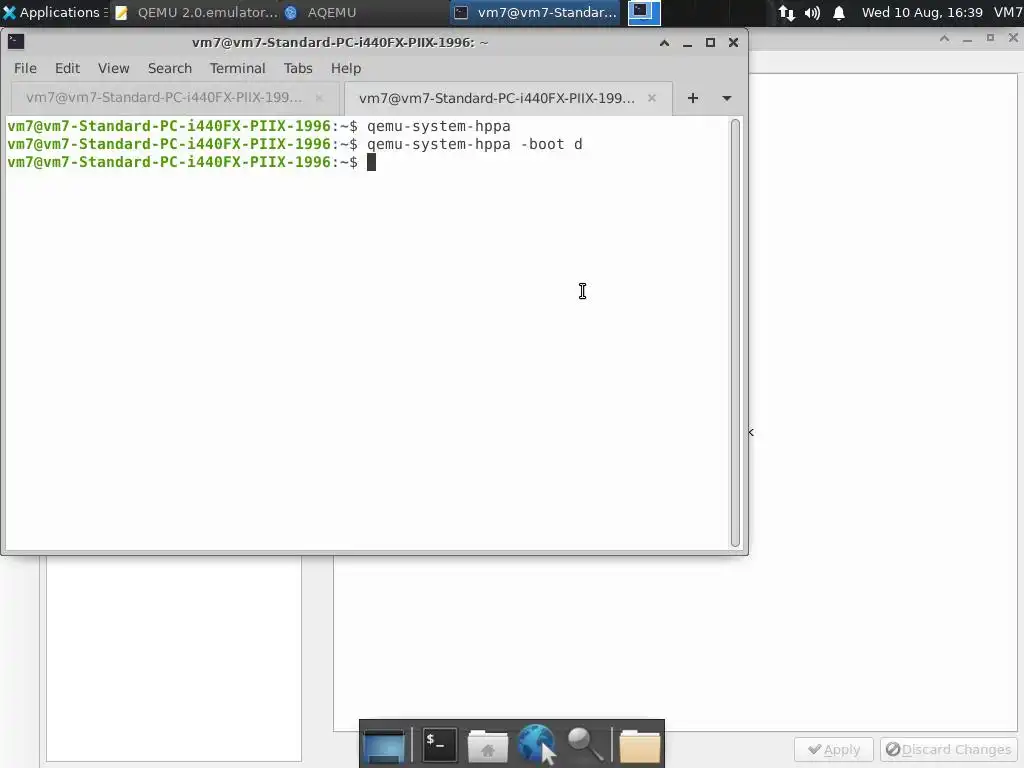Open home folder file manager dock icon

click(x=487, y=746)
